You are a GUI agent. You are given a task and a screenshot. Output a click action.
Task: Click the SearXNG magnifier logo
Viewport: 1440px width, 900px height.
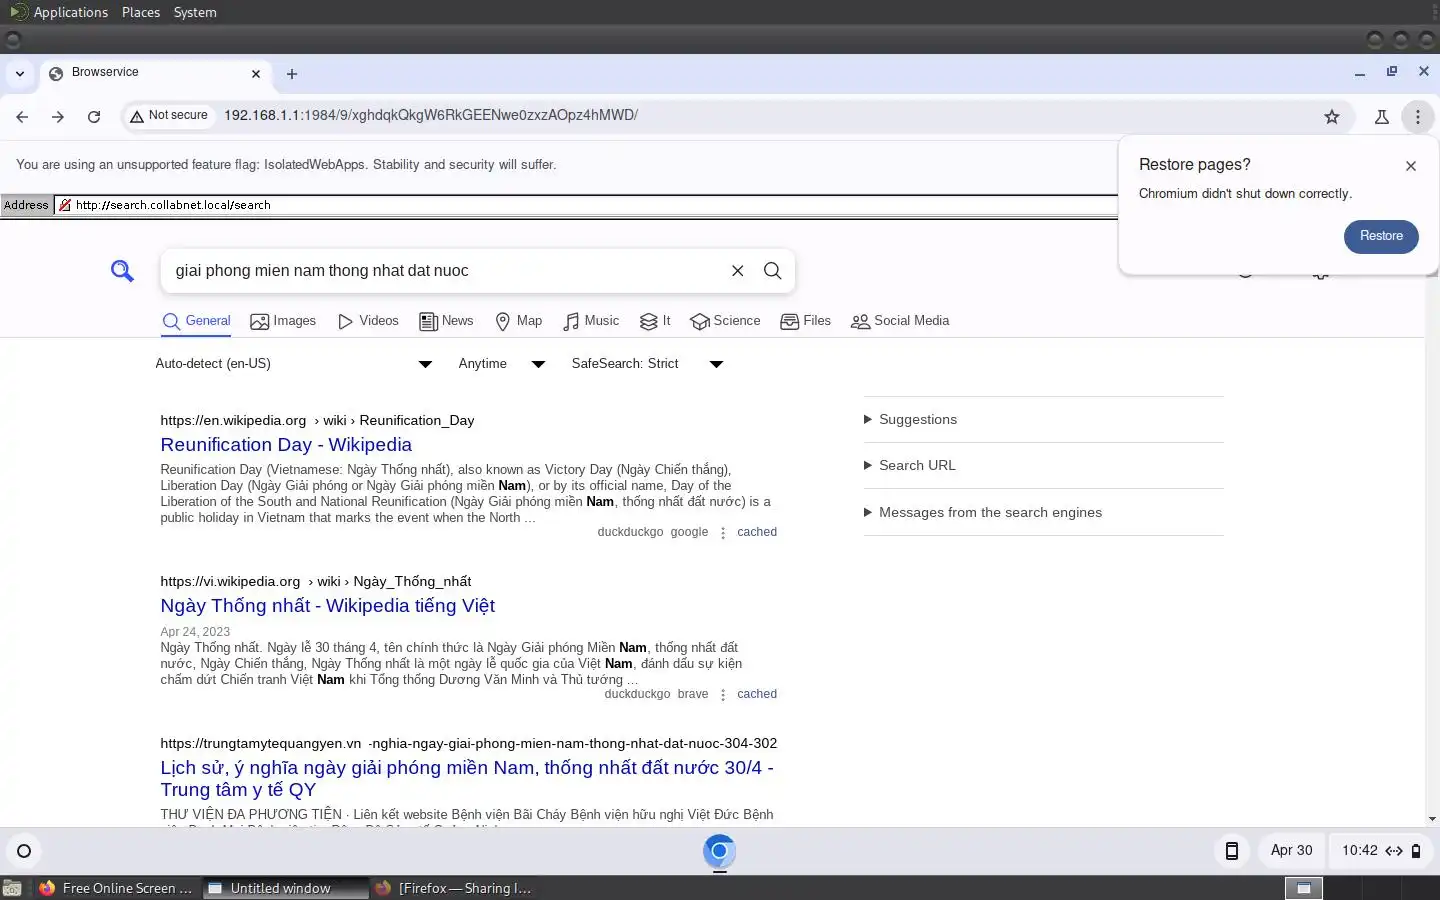pos(122,271)
